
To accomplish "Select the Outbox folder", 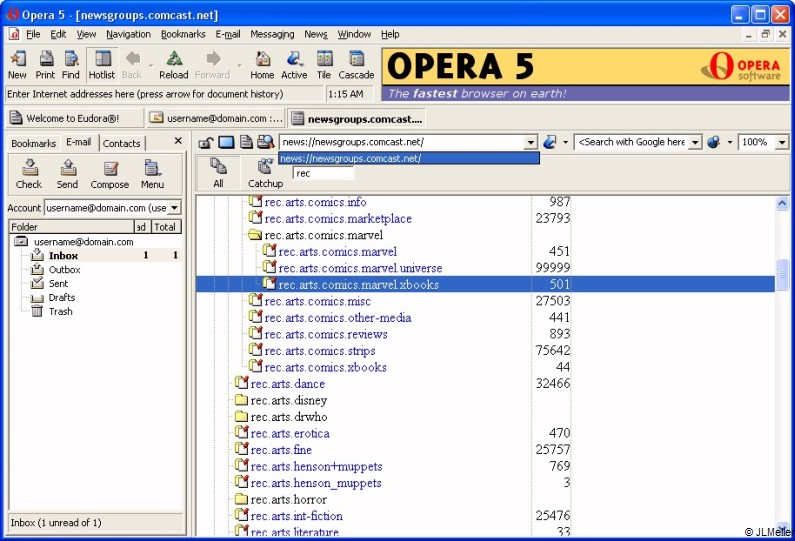I will (64, 270).
